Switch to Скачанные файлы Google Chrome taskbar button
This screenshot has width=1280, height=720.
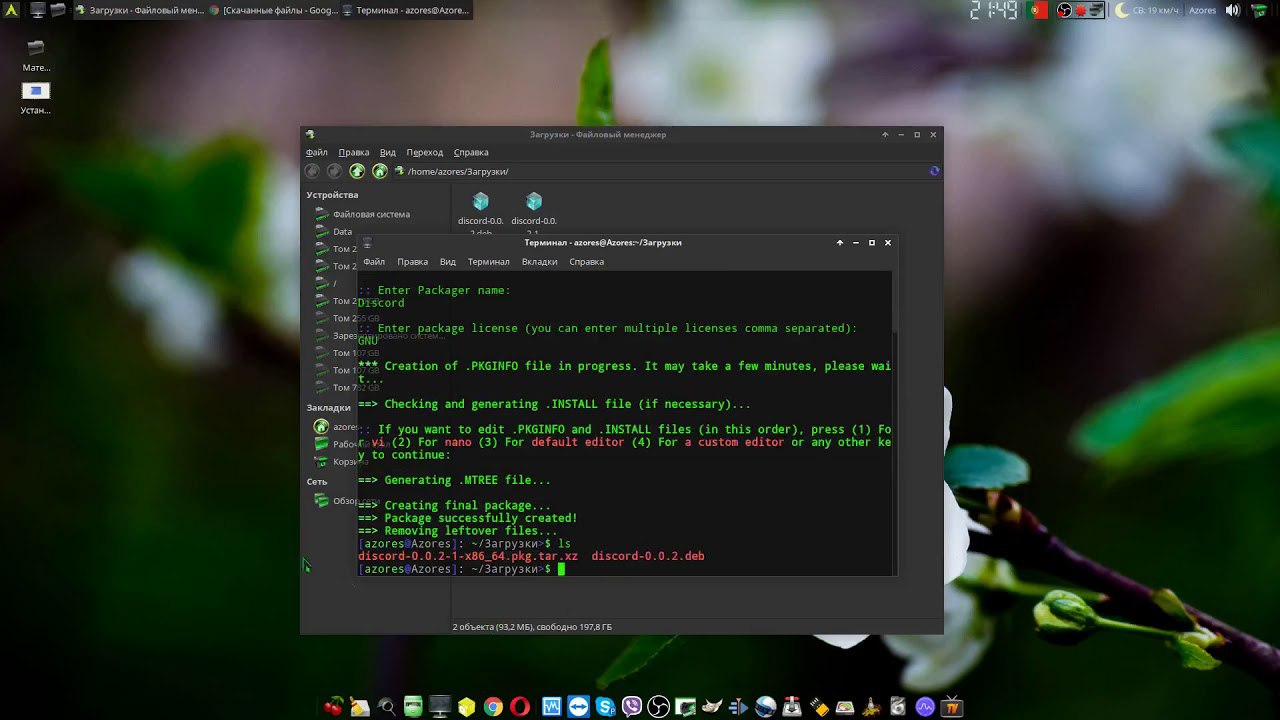[272, 10]
